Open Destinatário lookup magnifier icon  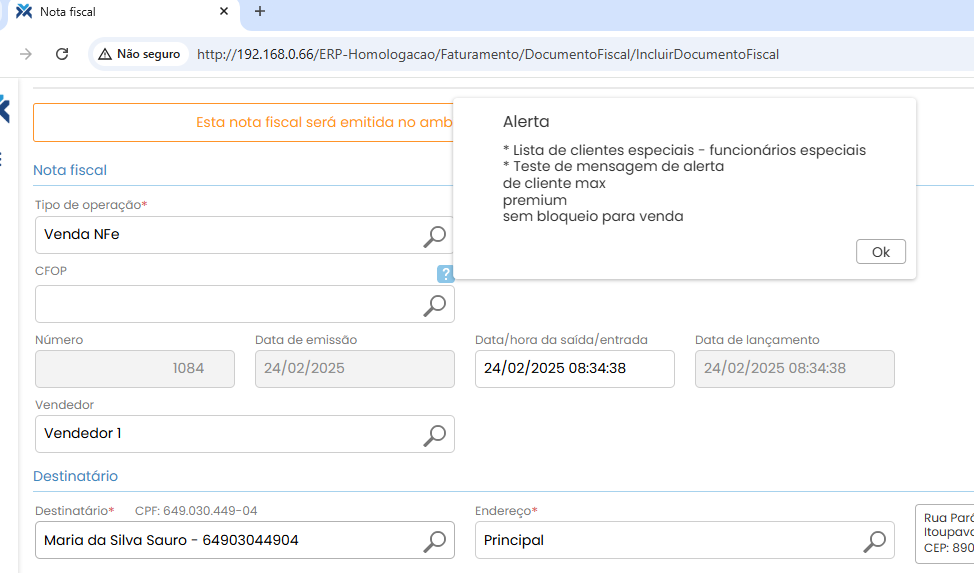434,541
